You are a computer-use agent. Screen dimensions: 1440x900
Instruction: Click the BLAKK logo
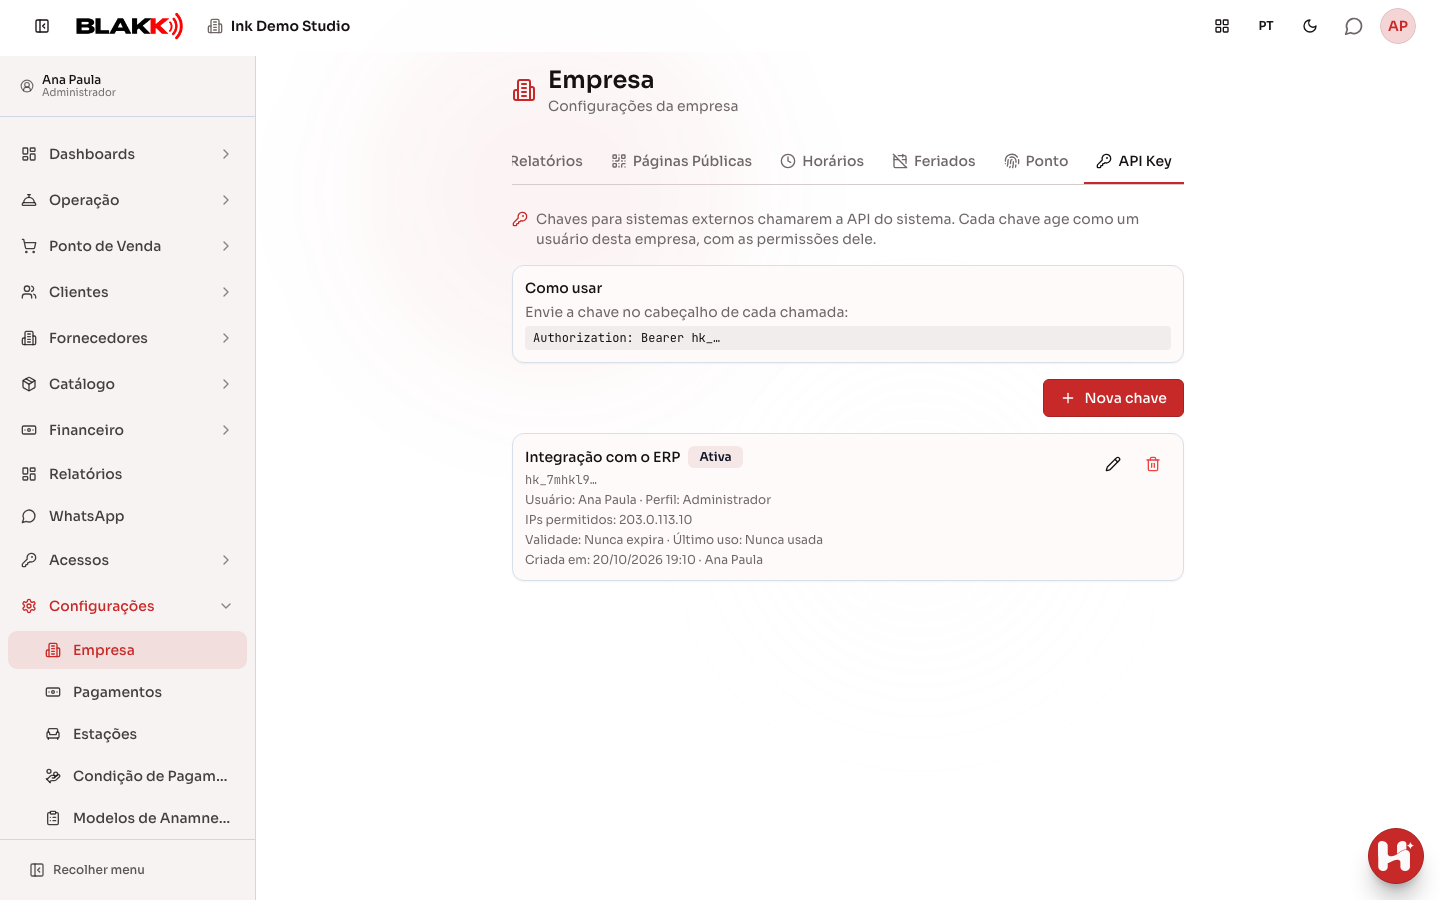coord(130,26)
